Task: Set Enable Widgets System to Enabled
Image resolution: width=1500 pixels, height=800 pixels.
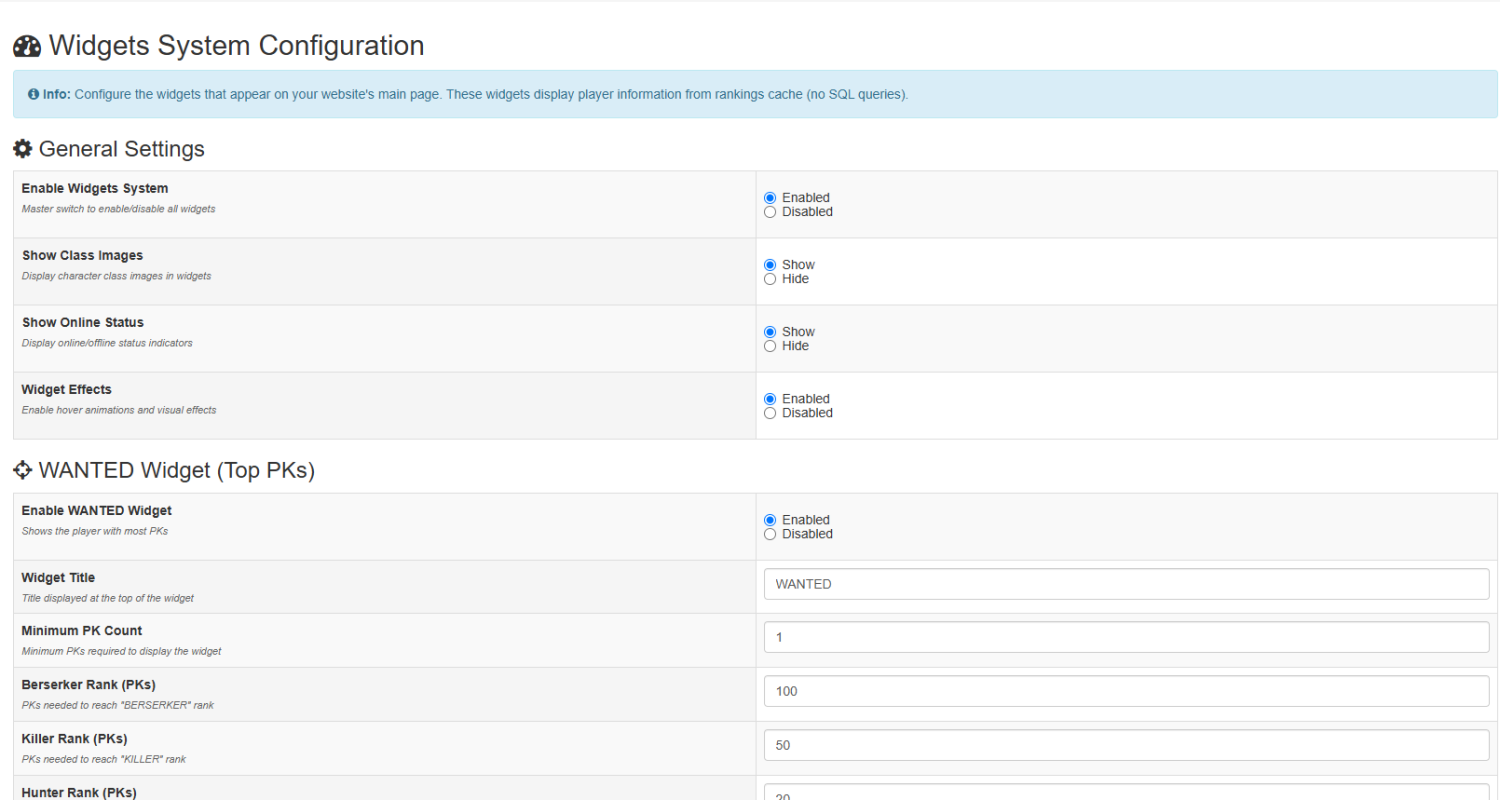Action: point(770,198)
